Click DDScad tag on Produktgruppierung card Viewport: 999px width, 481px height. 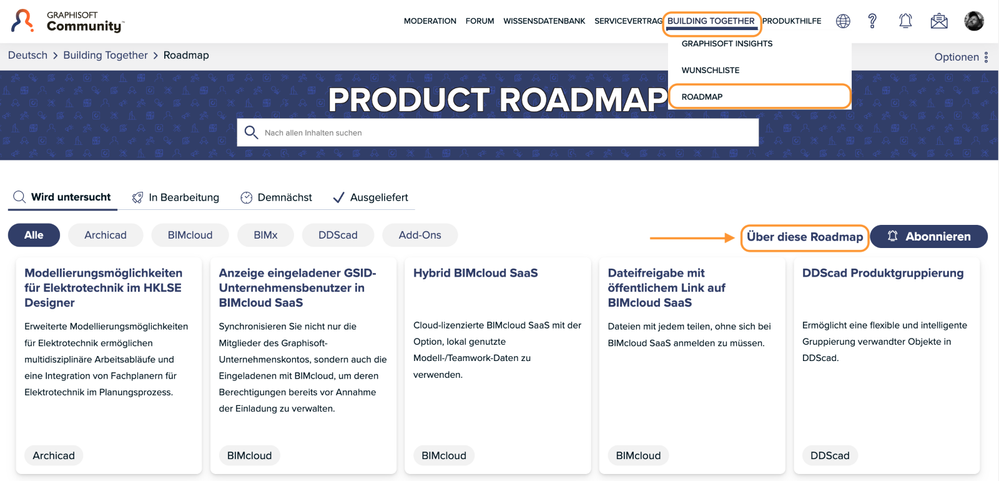[830, 456]
